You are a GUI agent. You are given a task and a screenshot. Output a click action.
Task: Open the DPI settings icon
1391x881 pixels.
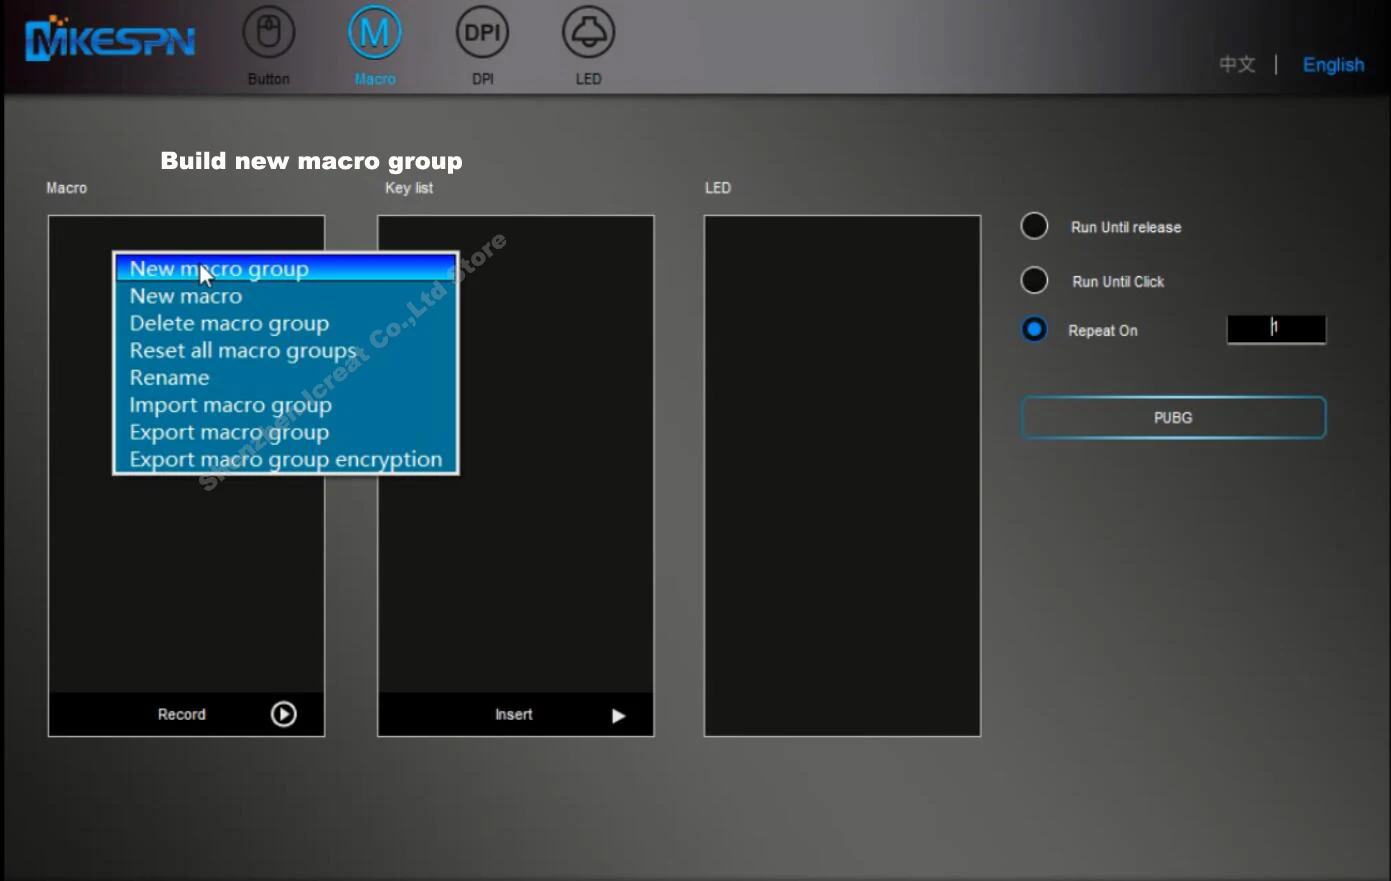tap(482, 33)
